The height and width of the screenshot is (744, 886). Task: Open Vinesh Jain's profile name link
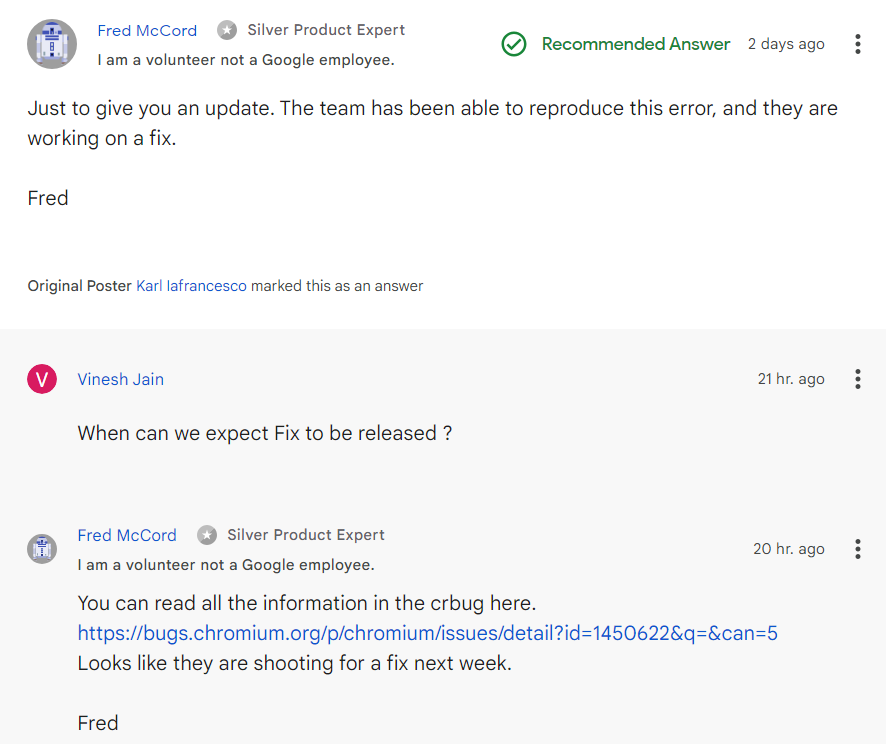click(121, 379)
